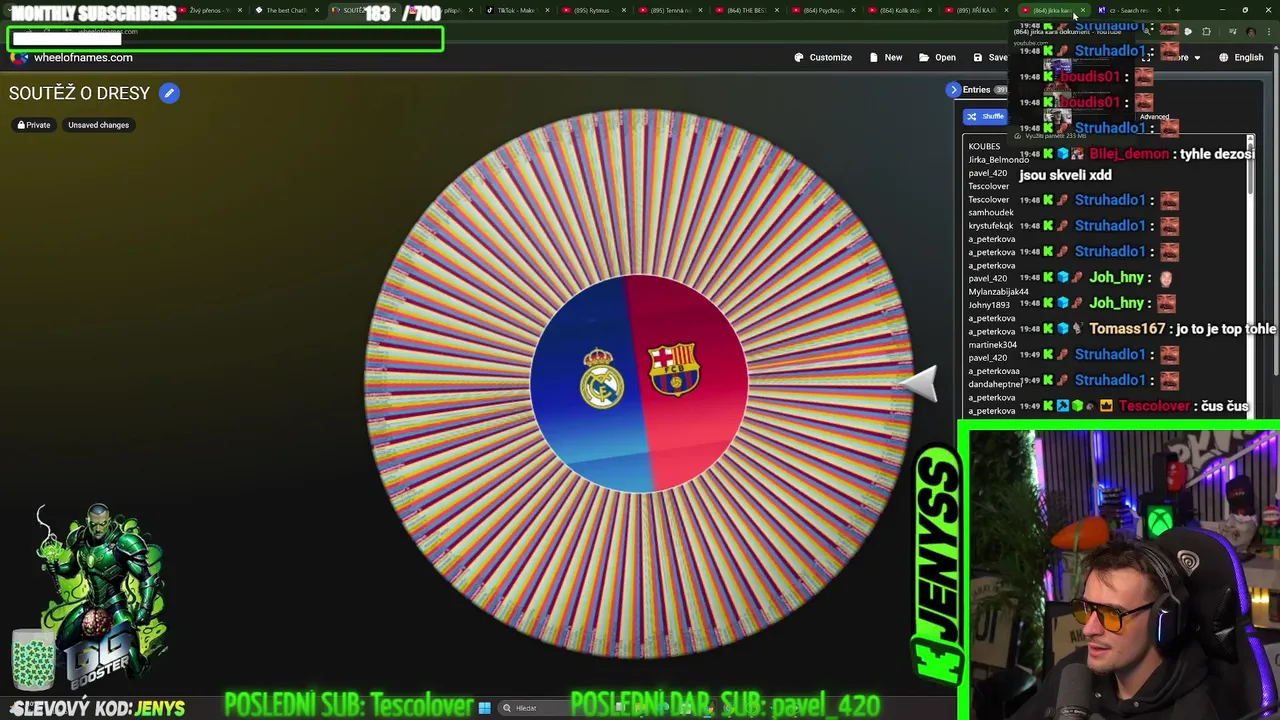Select the a_peterkovaa entry line
Image resolution: width=1280 pixels, height=720 pixels.
[x=994, y=371]
